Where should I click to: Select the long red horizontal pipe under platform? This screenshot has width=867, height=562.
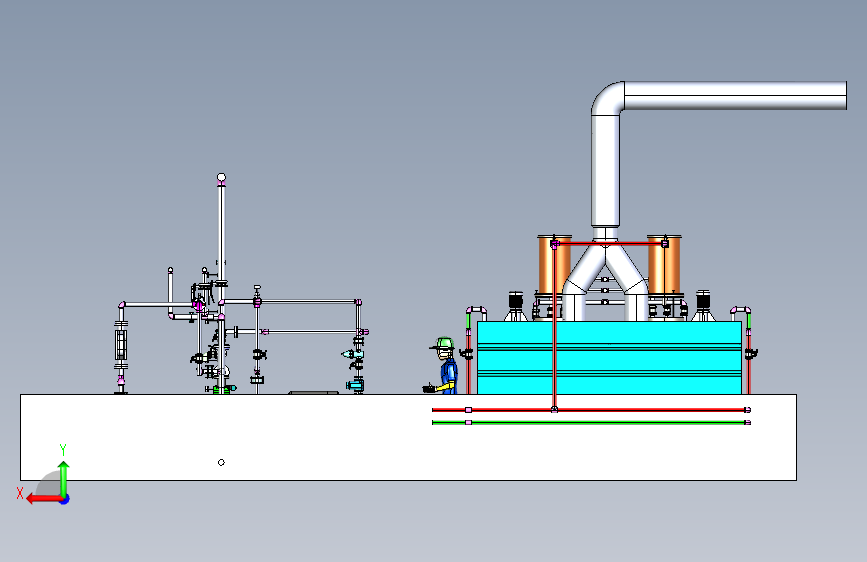[591, 410]
